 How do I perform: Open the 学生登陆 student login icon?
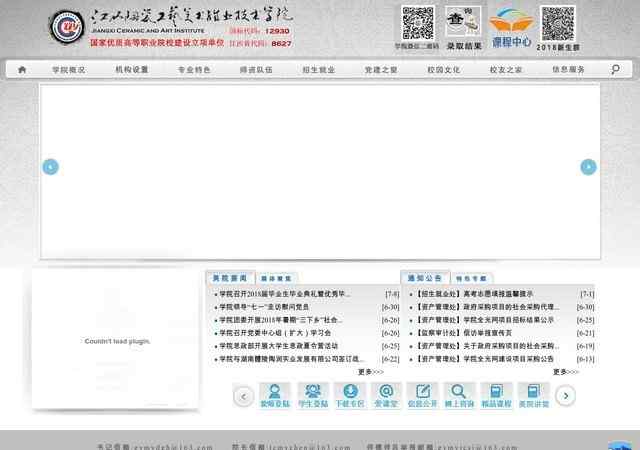coord(313,395)
